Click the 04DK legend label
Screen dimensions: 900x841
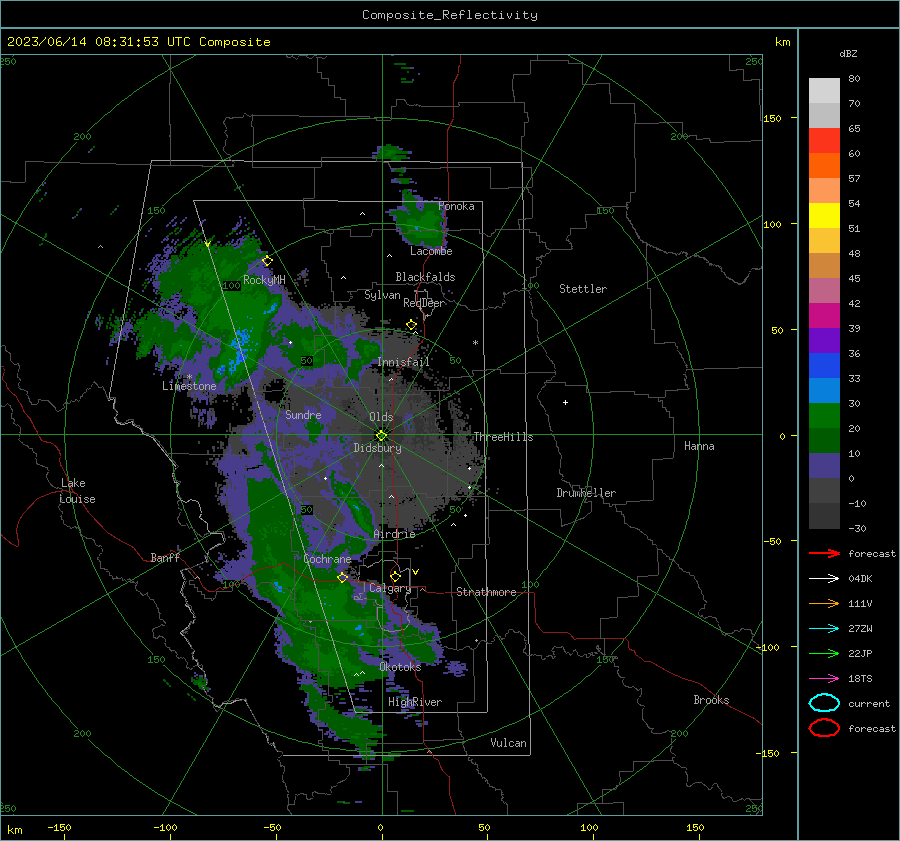click(x=860, y=578)
